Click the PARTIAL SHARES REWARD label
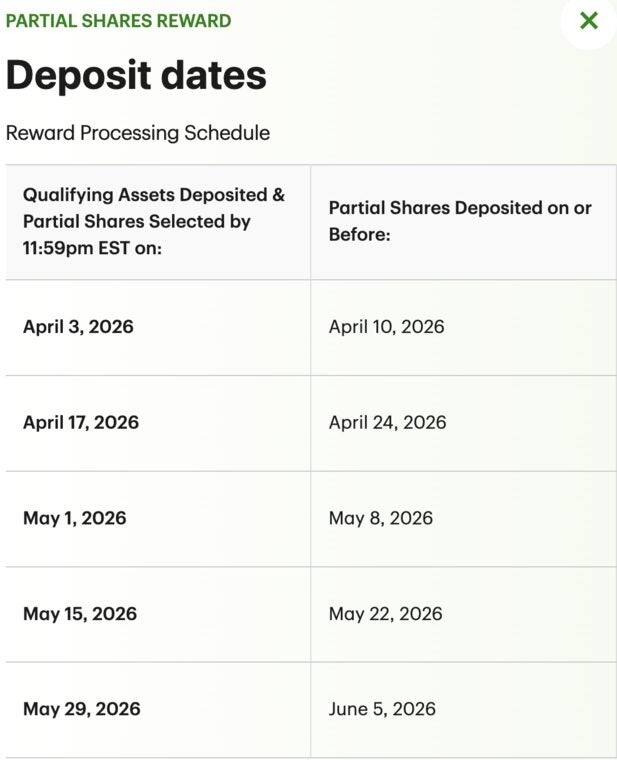The image size is (617, 760). 118,21
